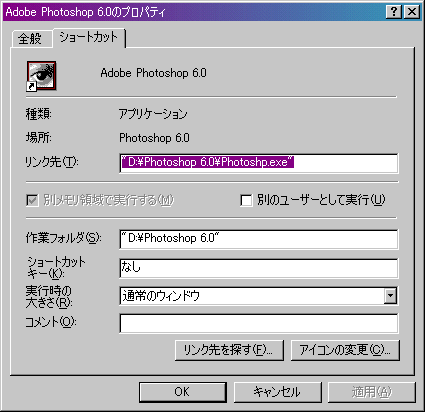Click the リンク先 target path field
The image size is (425, 412).
click(259, 163)
